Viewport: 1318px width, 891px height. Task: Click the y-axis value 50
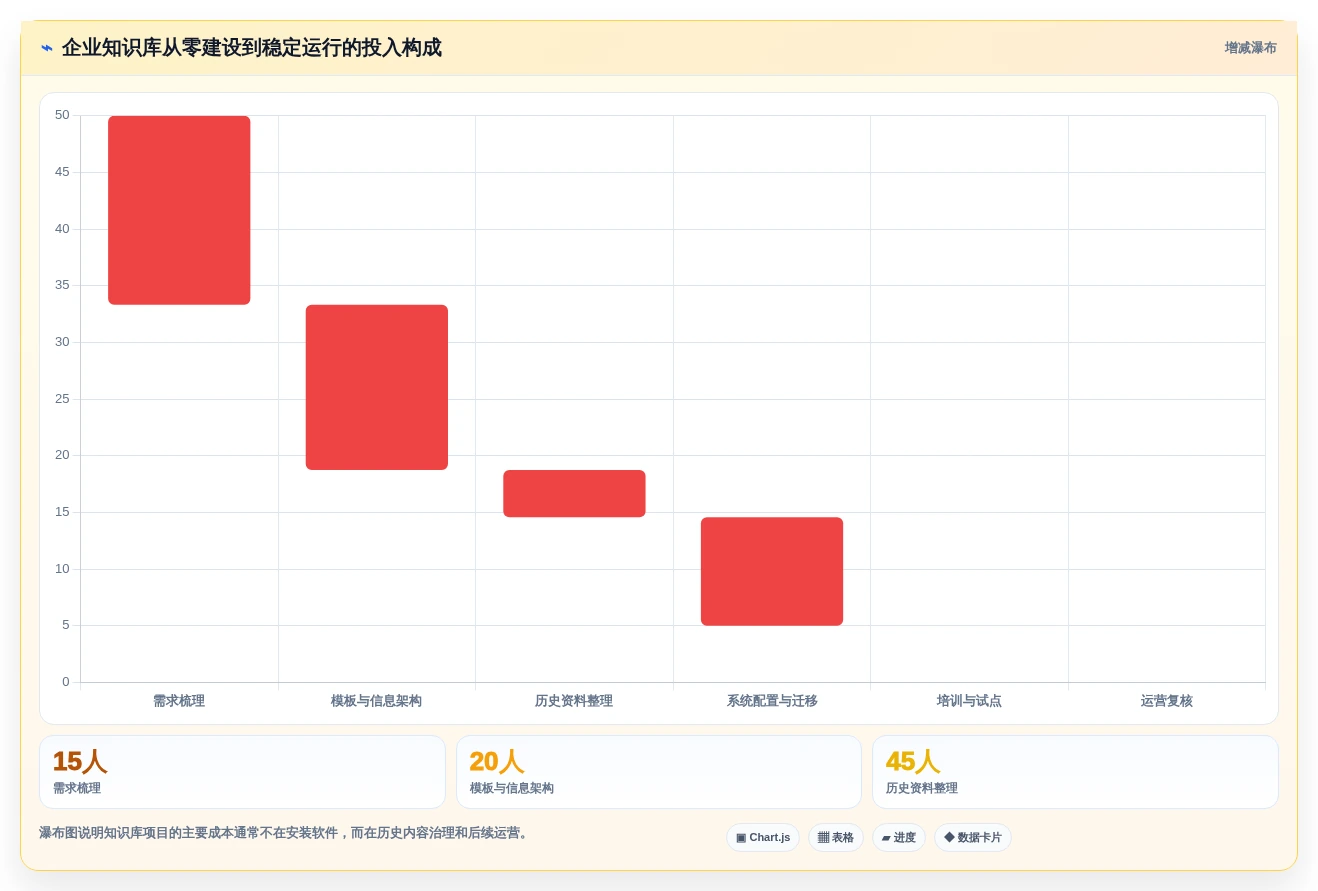click(x=62, y=115)
